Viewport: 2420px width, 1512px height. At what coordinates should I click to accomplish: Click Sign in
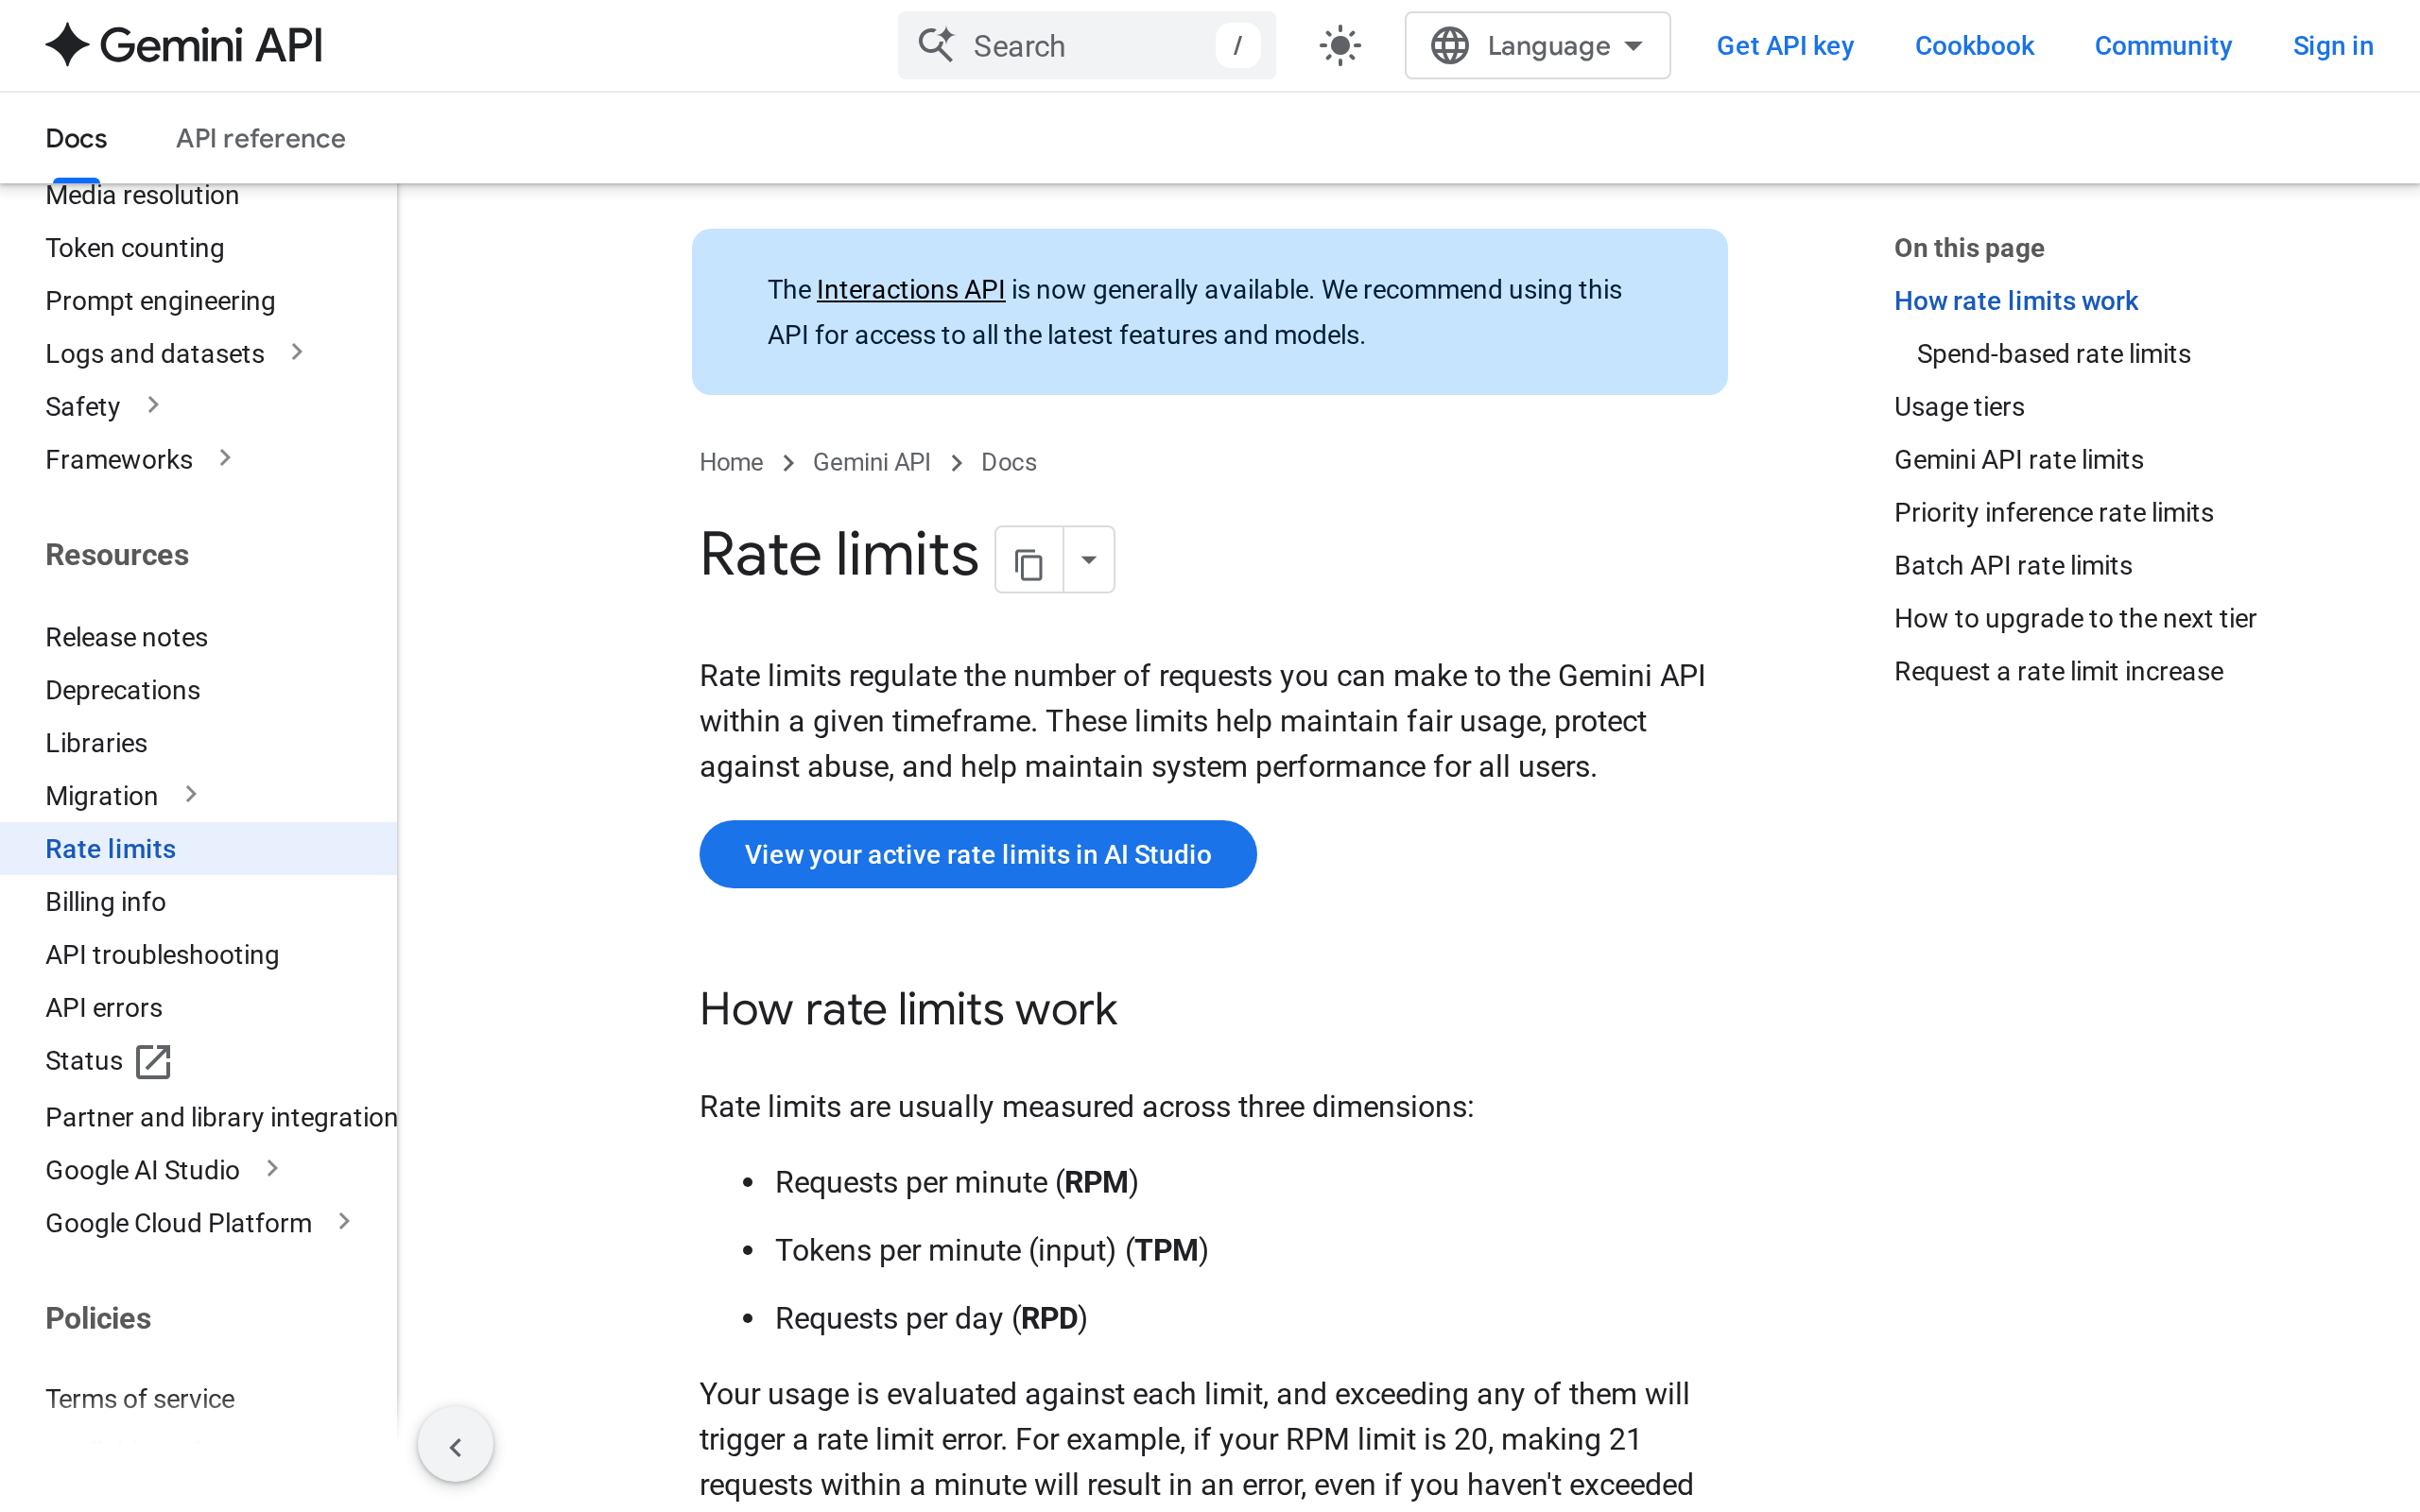pyautogui.click(x=2333, y=46)
